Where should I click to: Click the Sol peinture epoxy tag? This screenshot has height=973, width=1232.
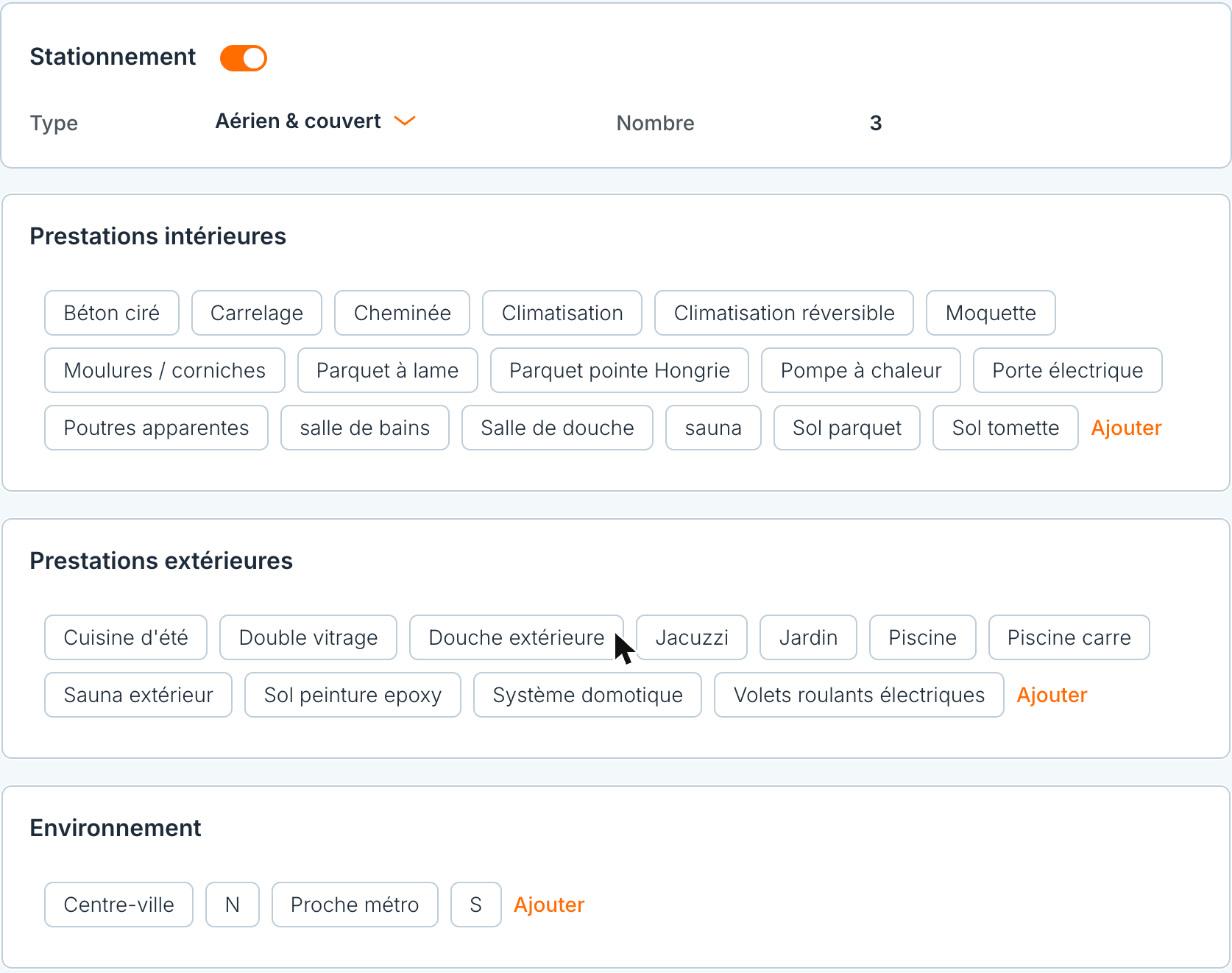(x=352, y=695)
